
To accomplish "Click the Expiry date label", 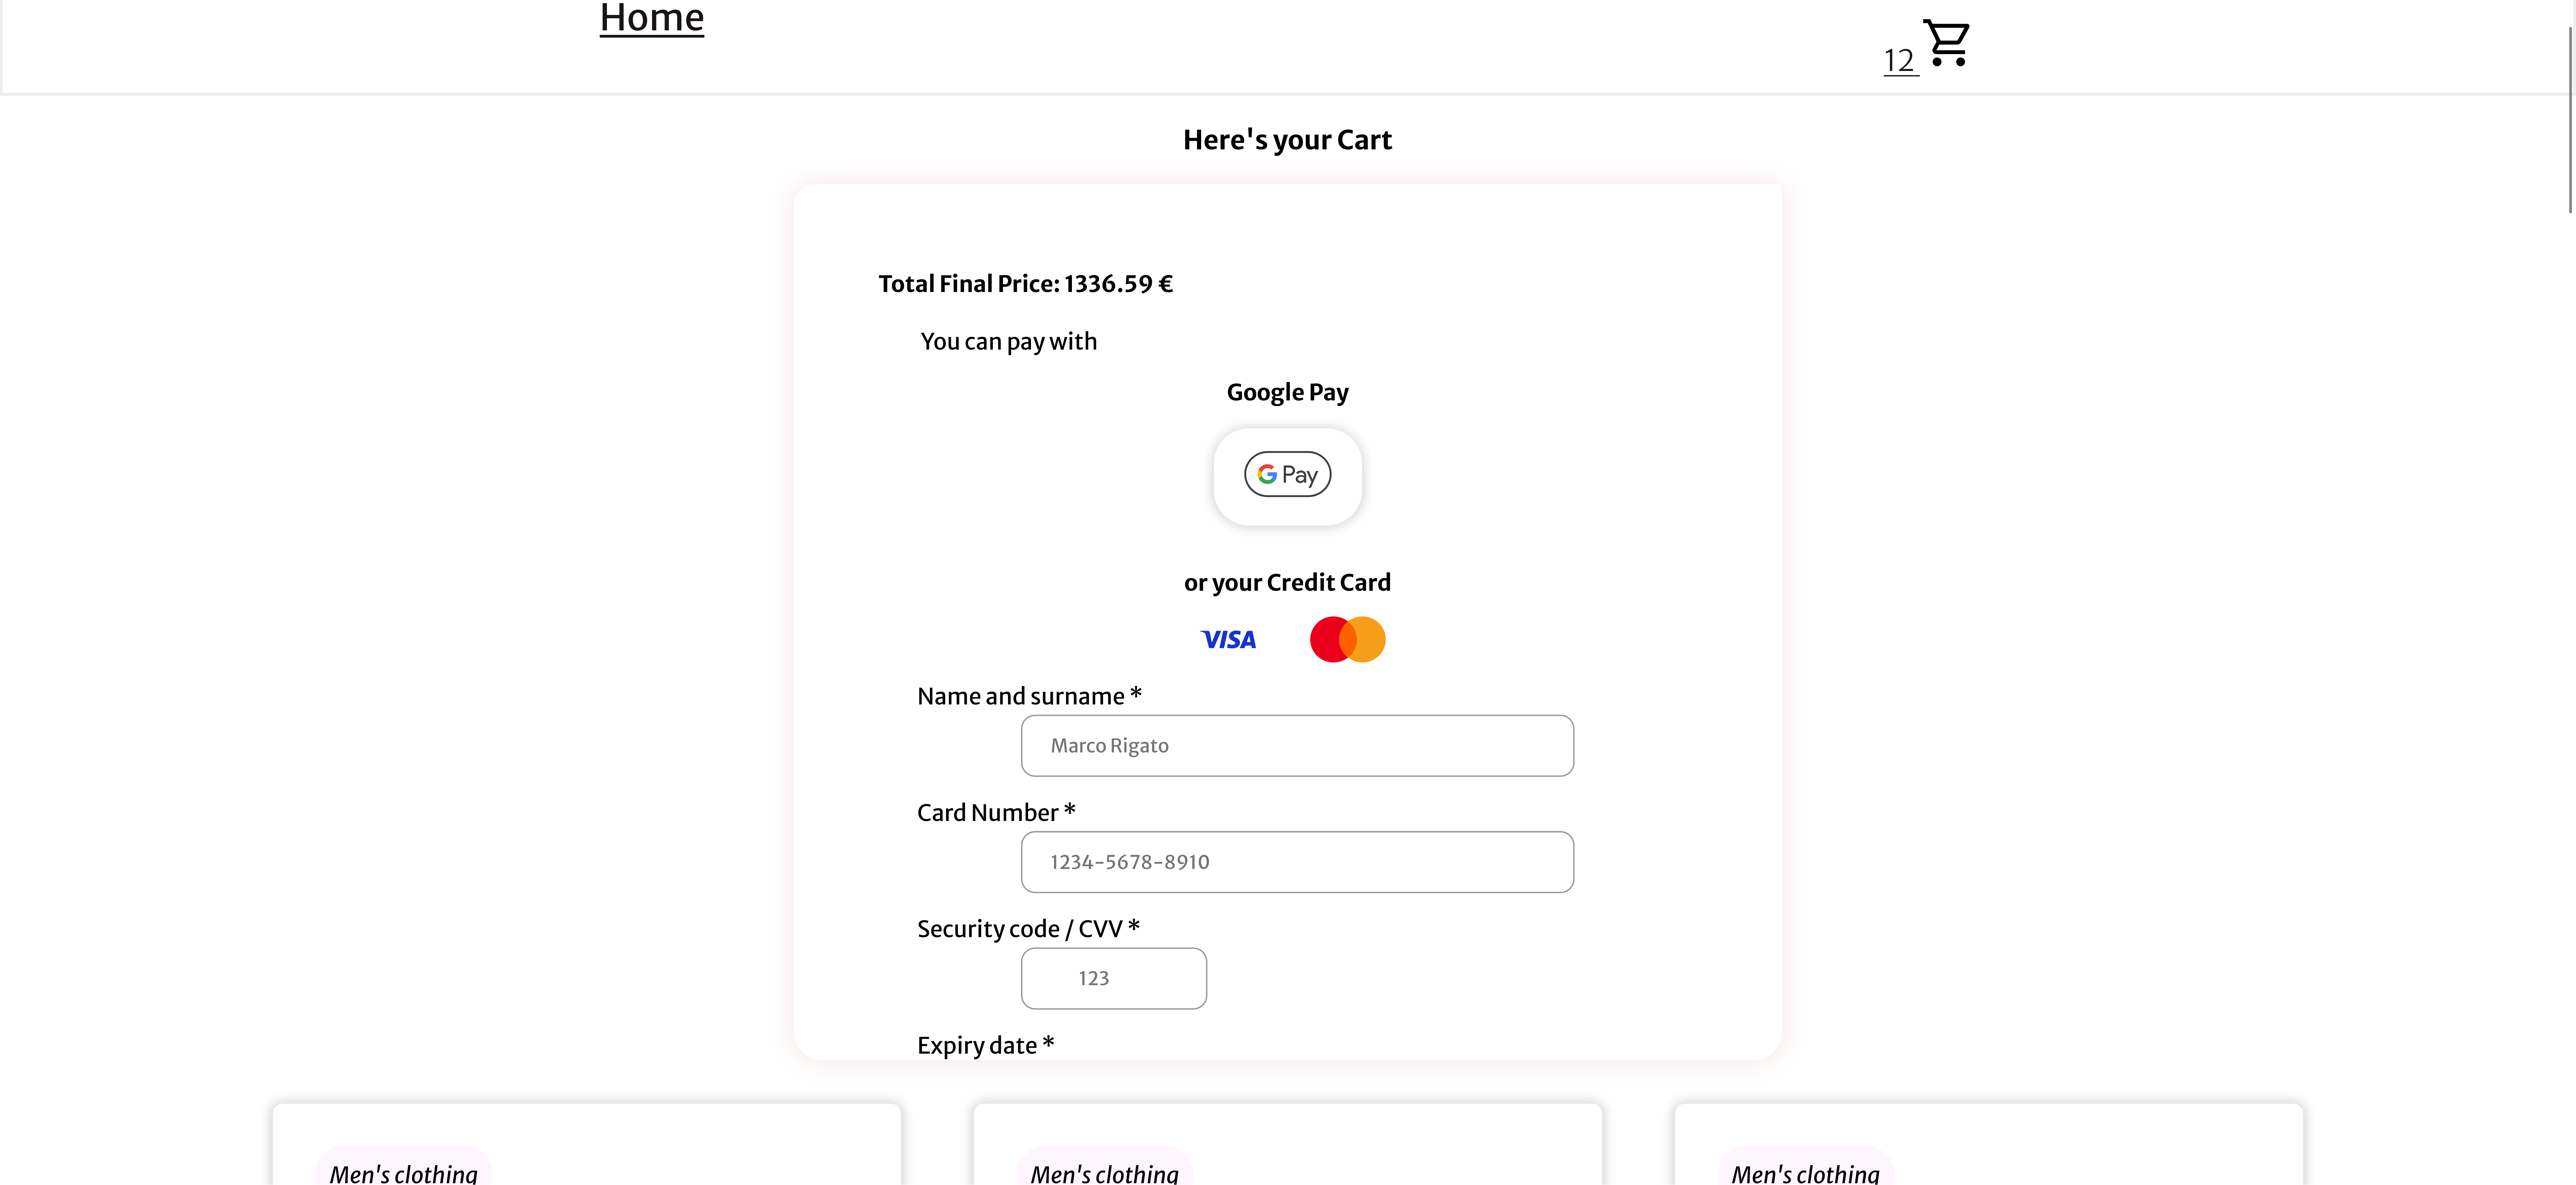I will (x=985, y=1045).
